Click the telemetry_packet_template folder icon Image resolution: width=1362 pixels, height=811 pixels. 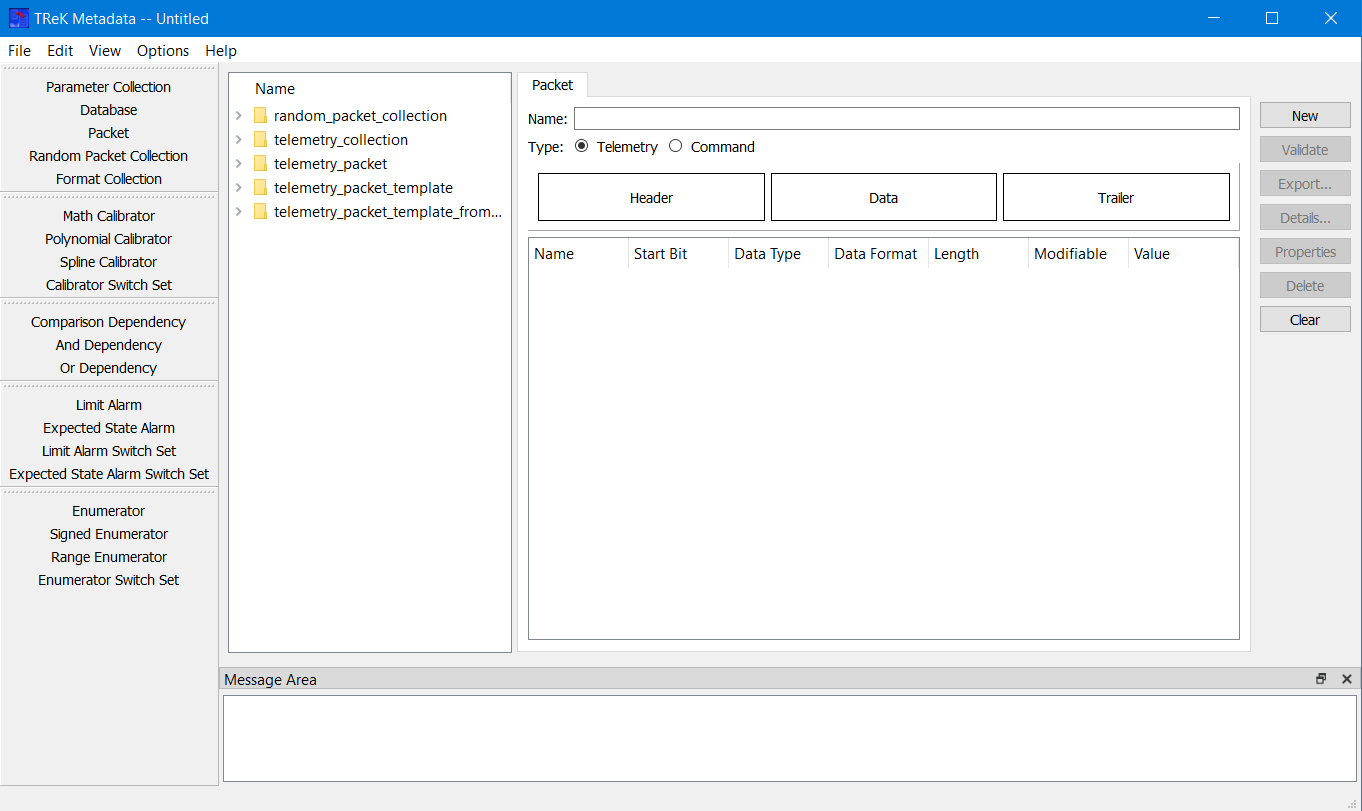(x=260, y=188)
